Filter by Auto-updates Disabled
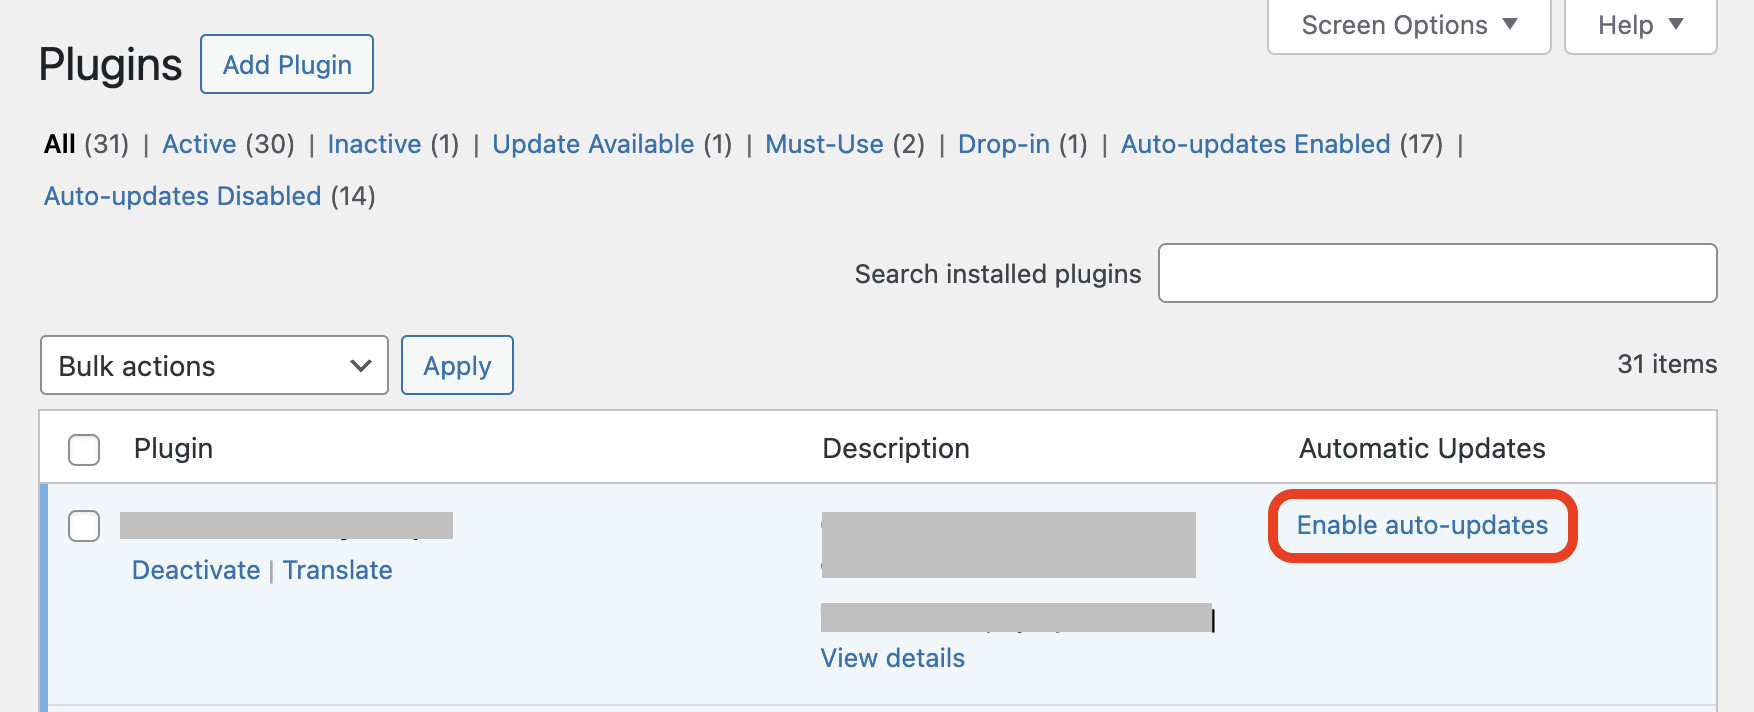Image resolution: width=1754 pixels, height=712 pixels. point(182,196)
